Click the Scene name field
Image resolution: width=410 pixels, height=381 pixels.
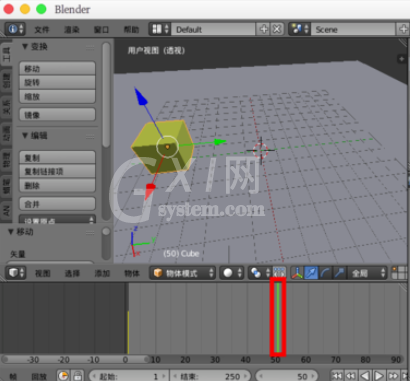point(353,29)
